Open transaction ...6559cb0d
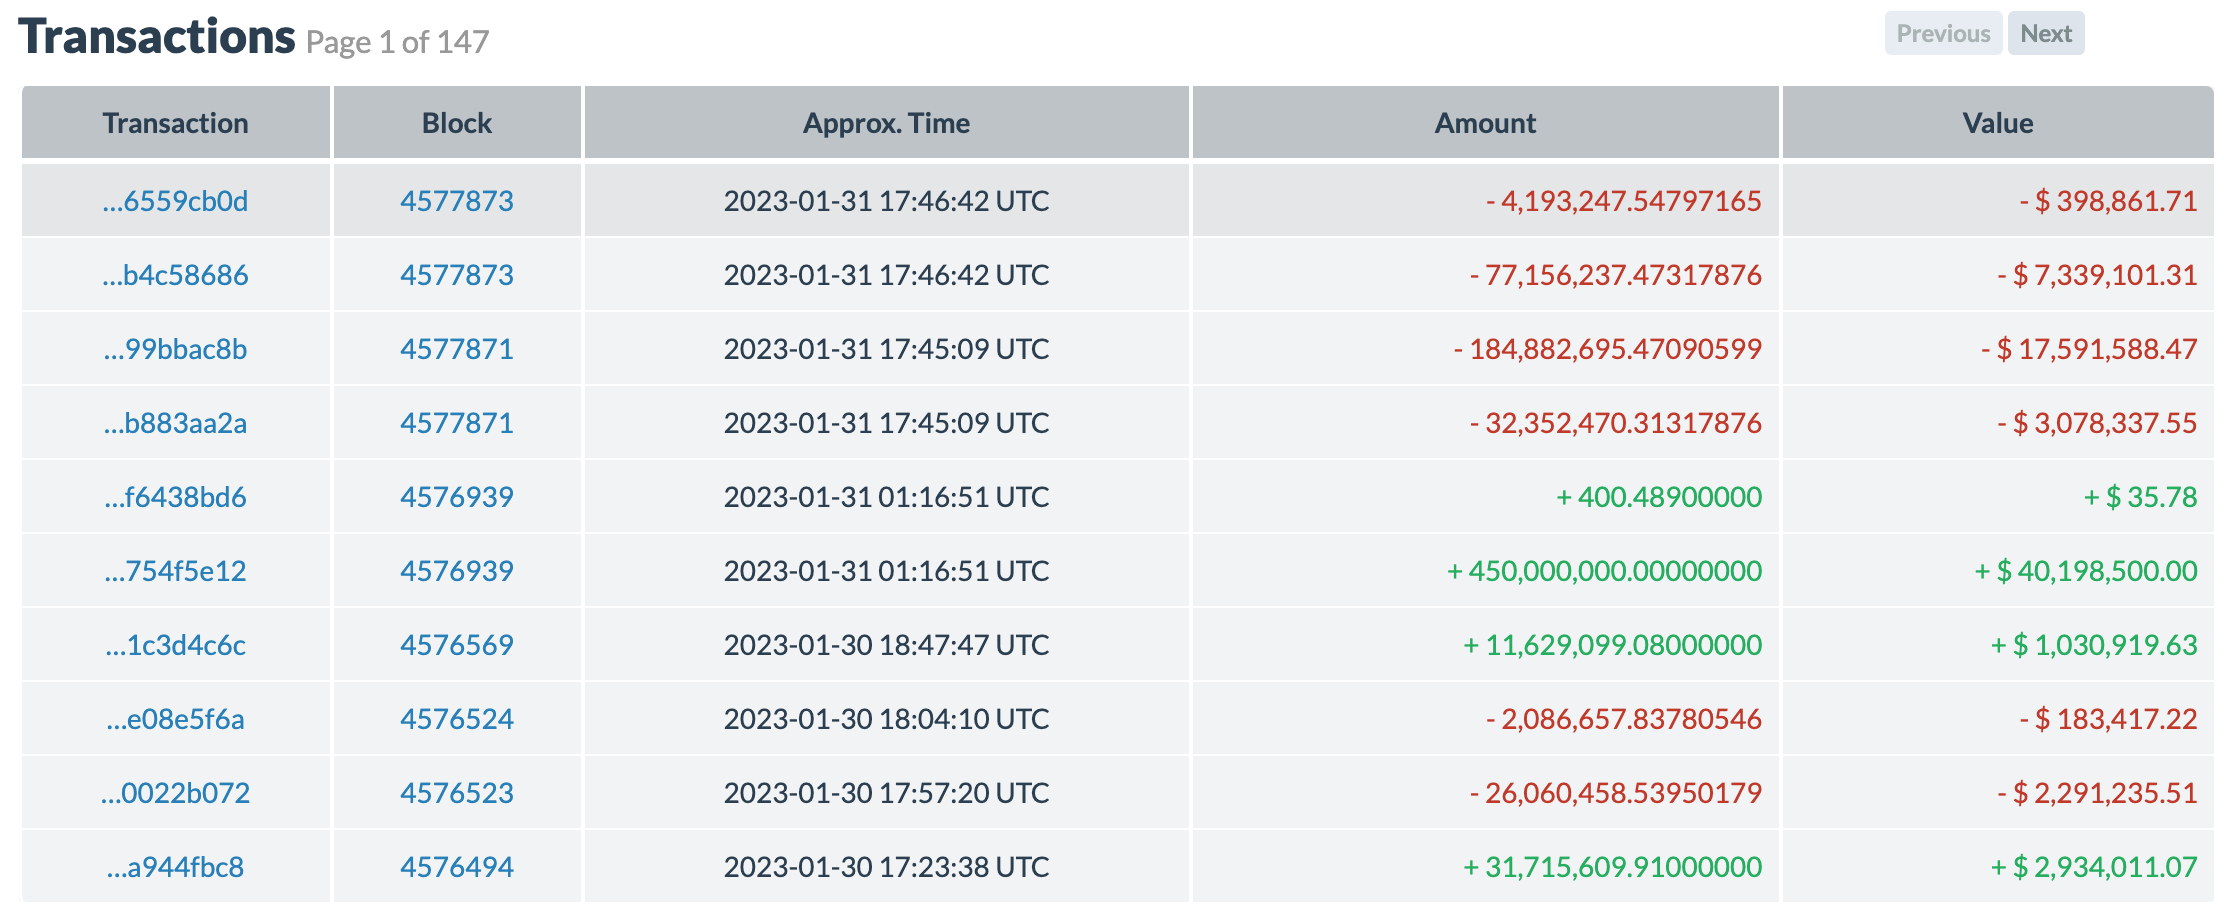Viewport: 2224px width, 914px height. [x=175, y=201]
